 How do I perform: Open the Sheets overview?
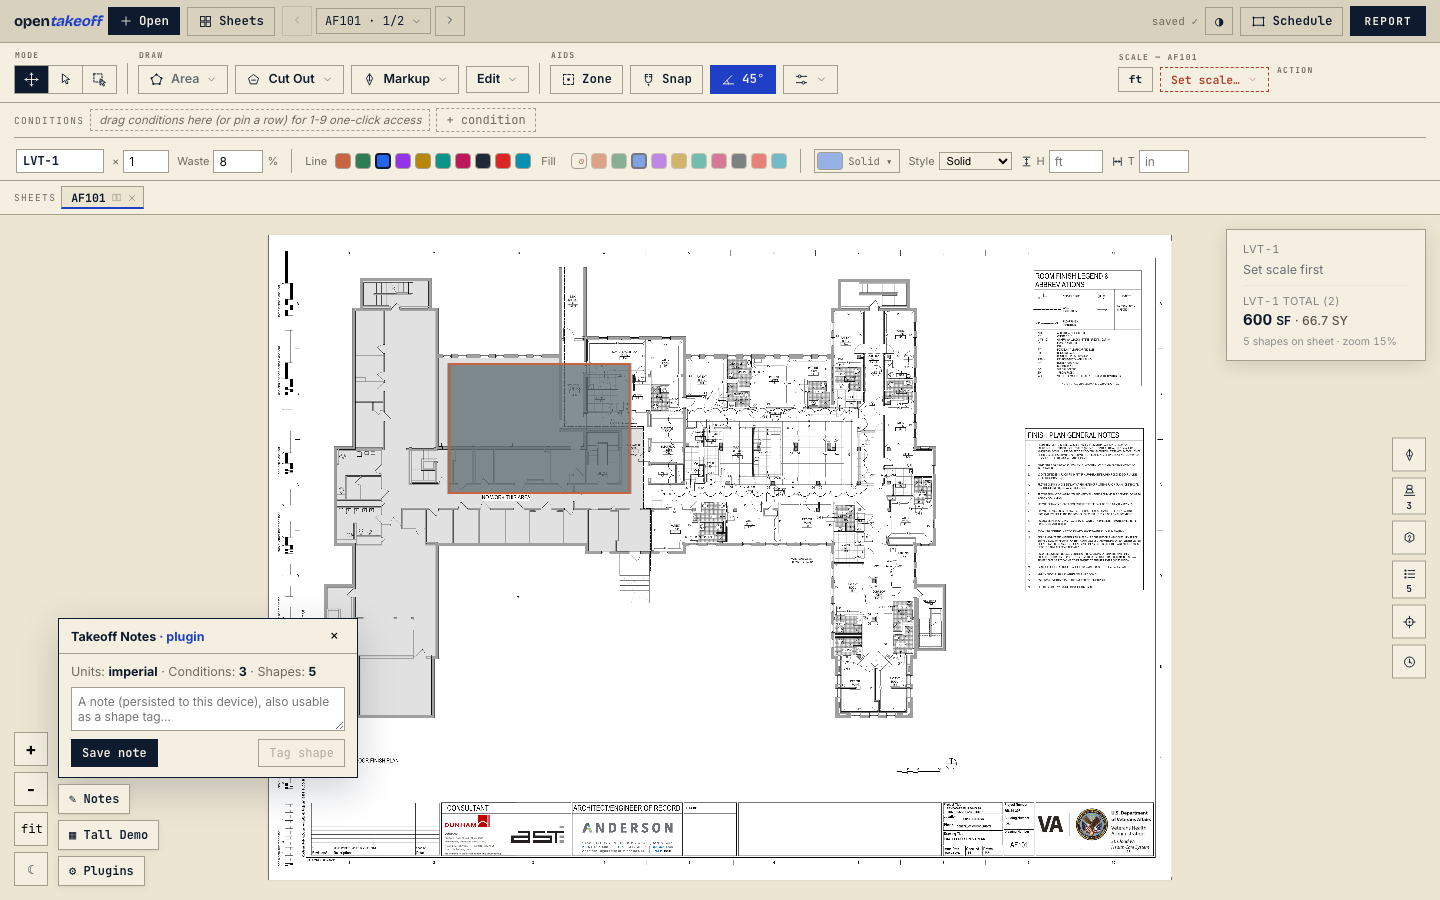click(231, 21)
